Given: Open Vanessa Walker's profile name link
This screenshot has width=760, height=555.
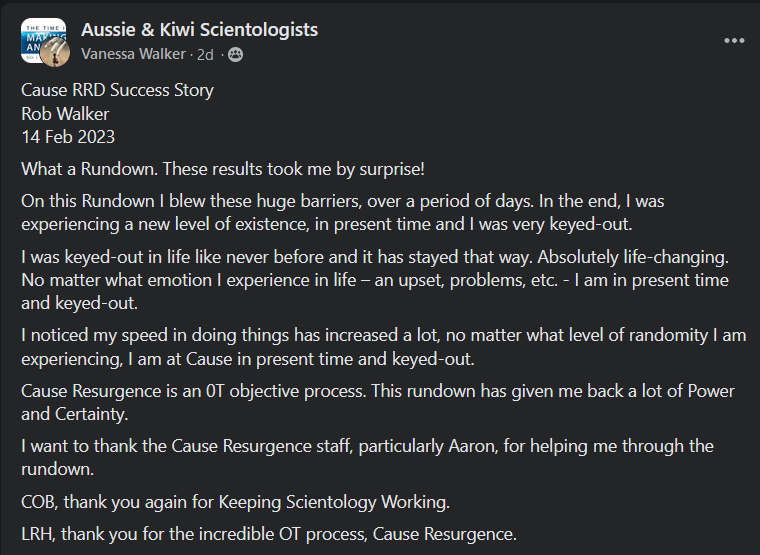Looking at the screenshot, I should tap(133, 54).
